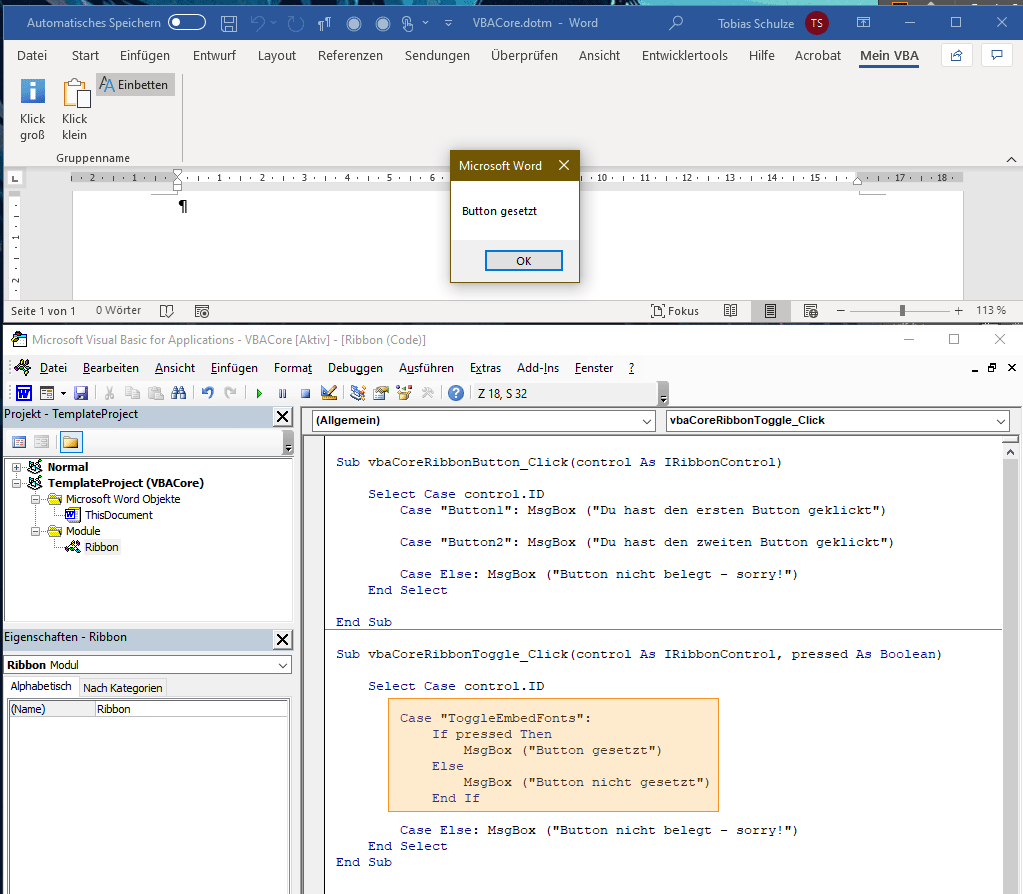Open the (Allgemein) object dropdown
This screenshot has height=894, width=1023.
point(483,421)
